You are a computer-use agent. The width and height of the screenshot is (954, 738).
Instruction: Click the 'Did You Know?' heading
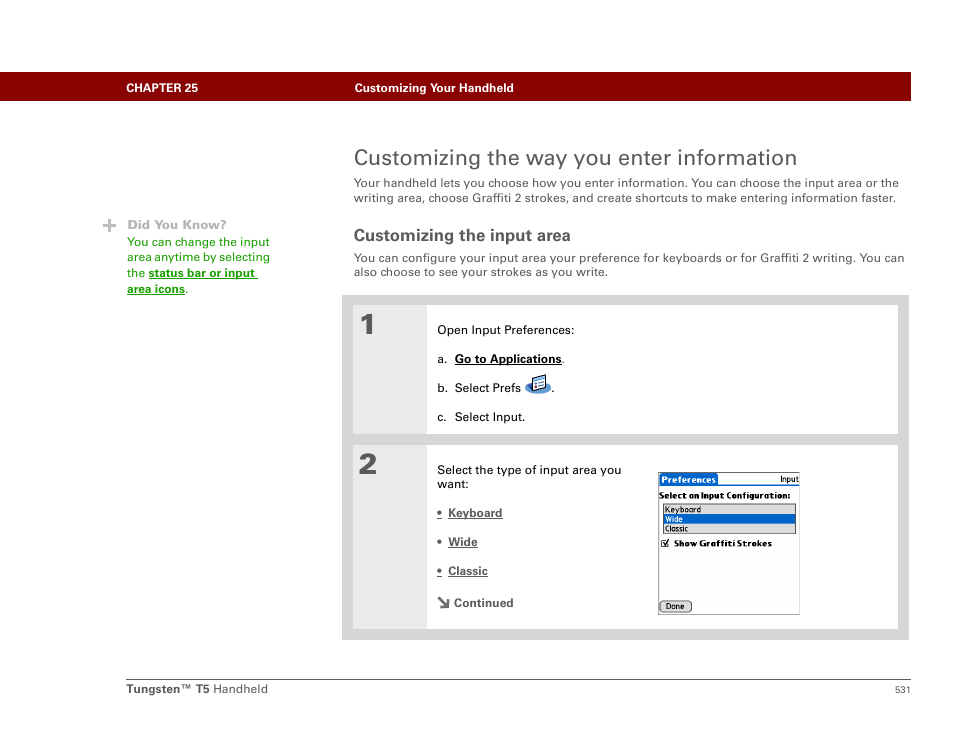(x=176, y=225)
